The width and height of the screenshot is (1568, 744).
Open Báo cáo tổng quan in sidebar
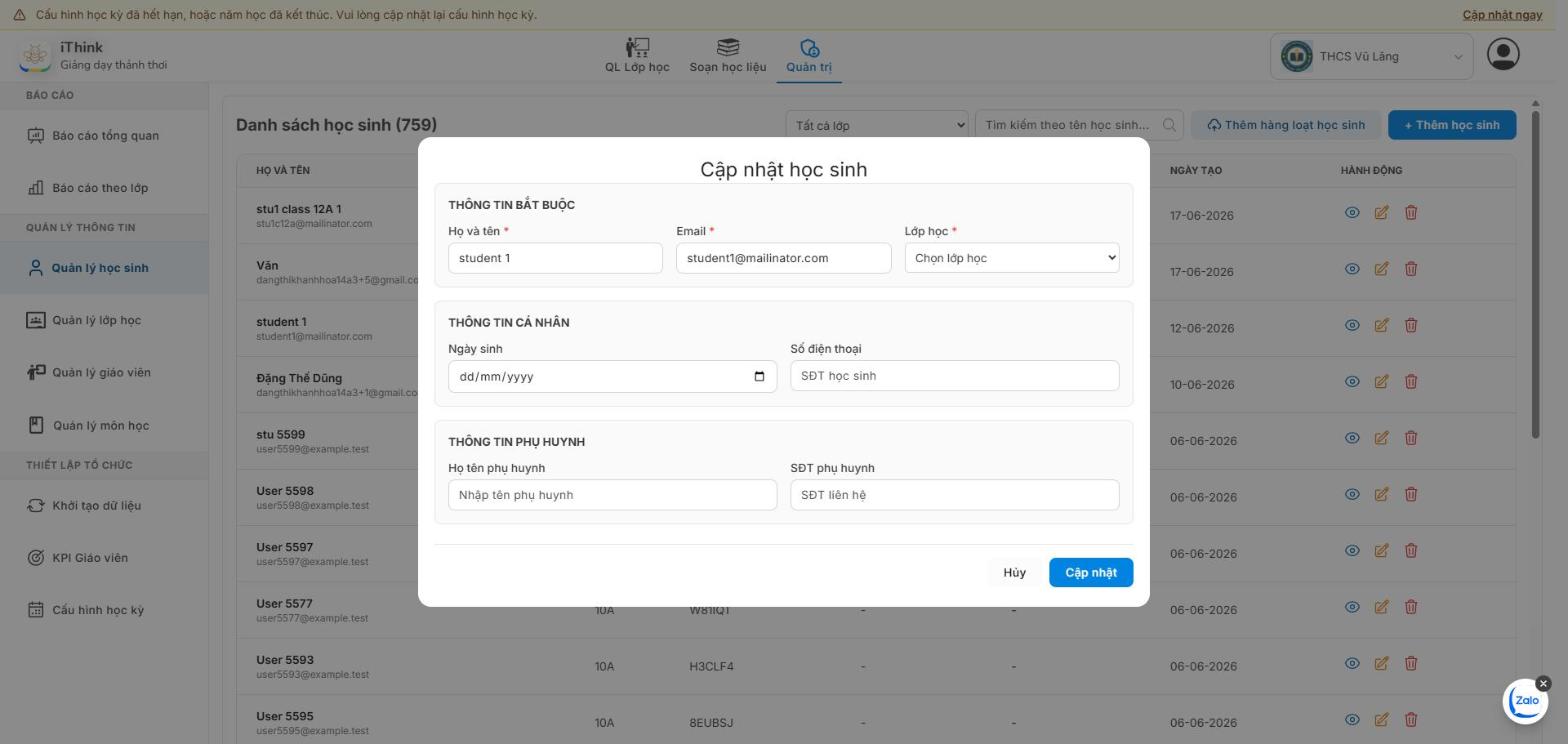tap(105, 136)
